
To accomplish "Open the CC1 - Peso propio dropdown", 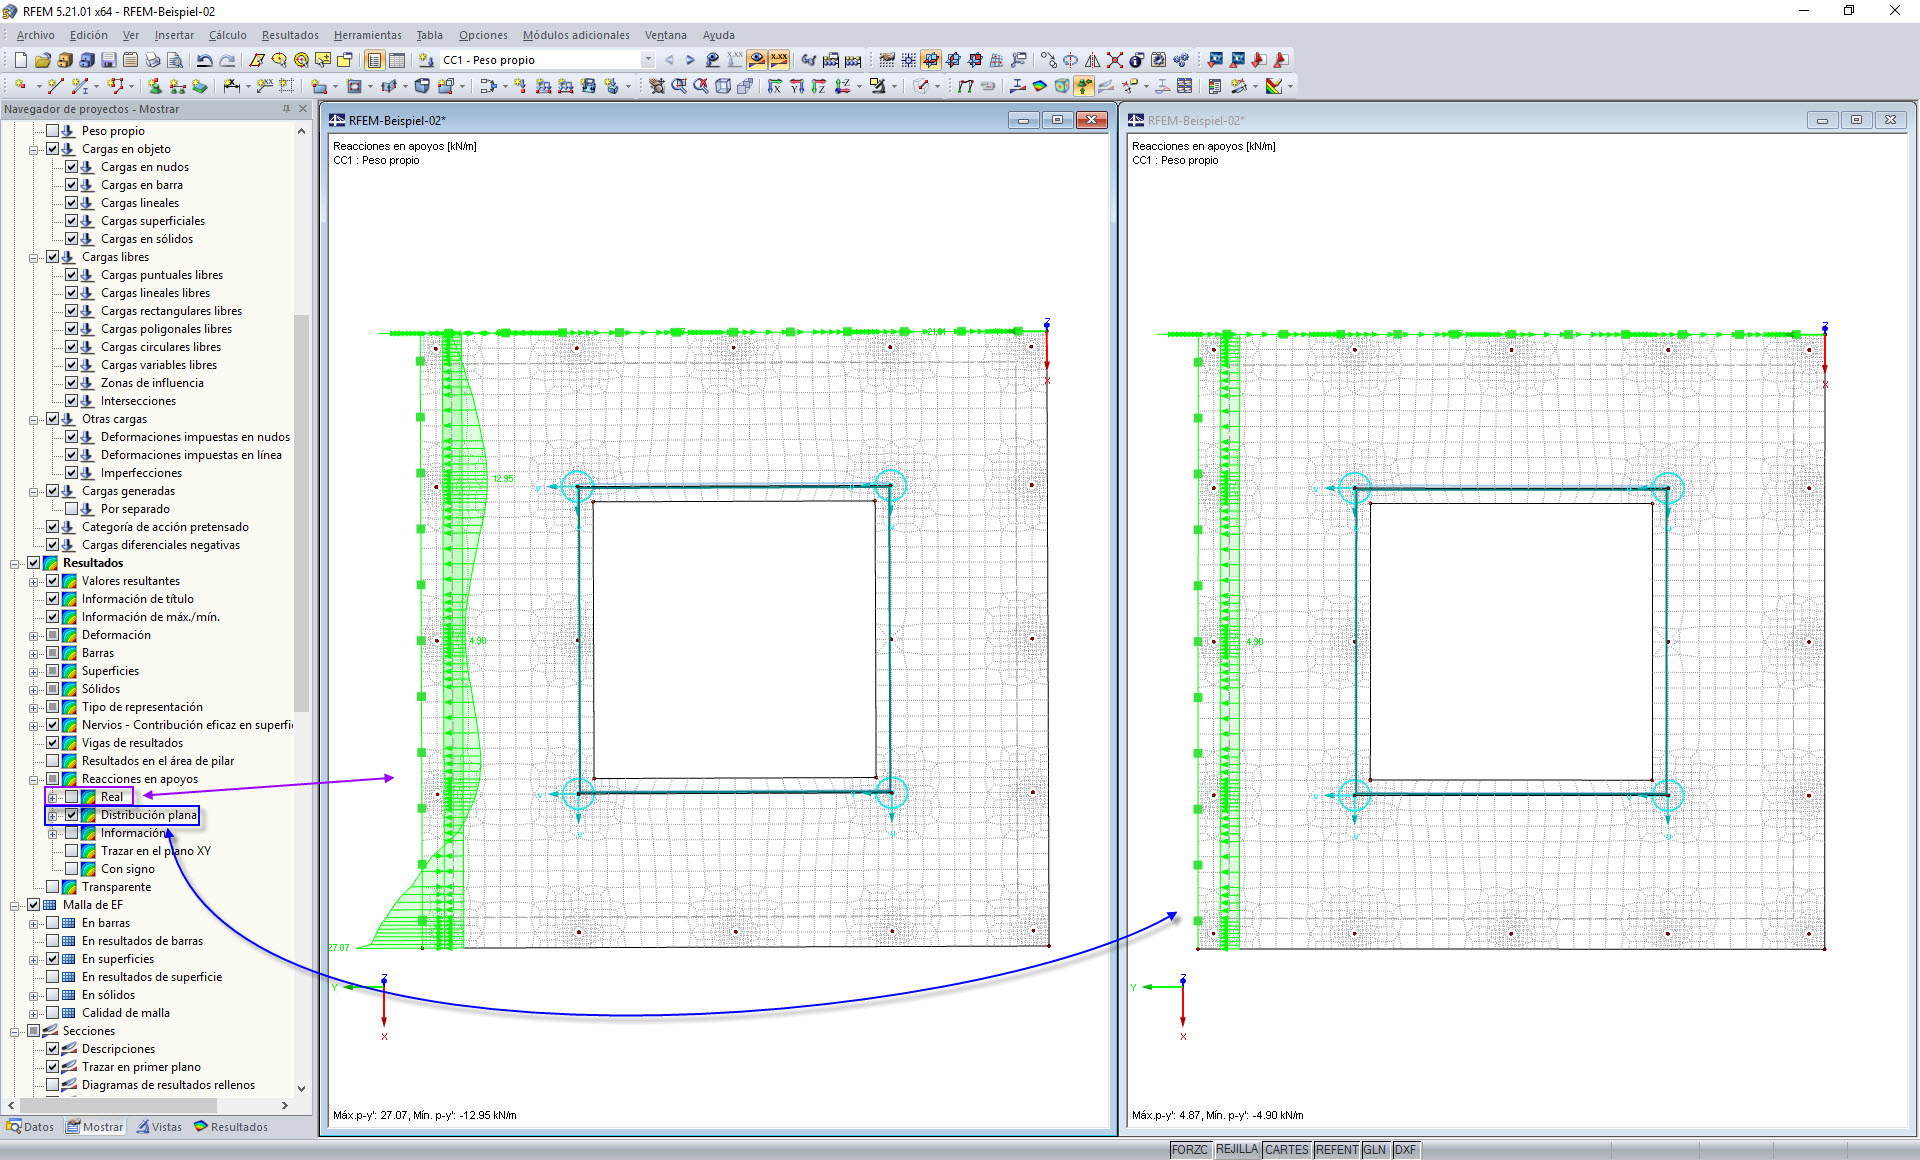I will click(648, 60).
